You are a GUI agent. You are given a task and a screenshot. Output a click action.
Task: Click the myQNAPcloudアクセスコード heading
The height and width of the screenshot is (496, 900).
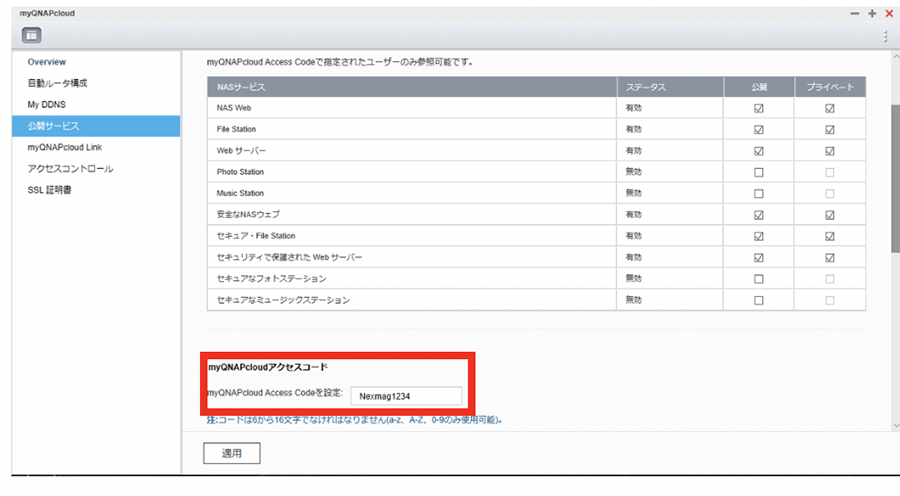(267, 367)
